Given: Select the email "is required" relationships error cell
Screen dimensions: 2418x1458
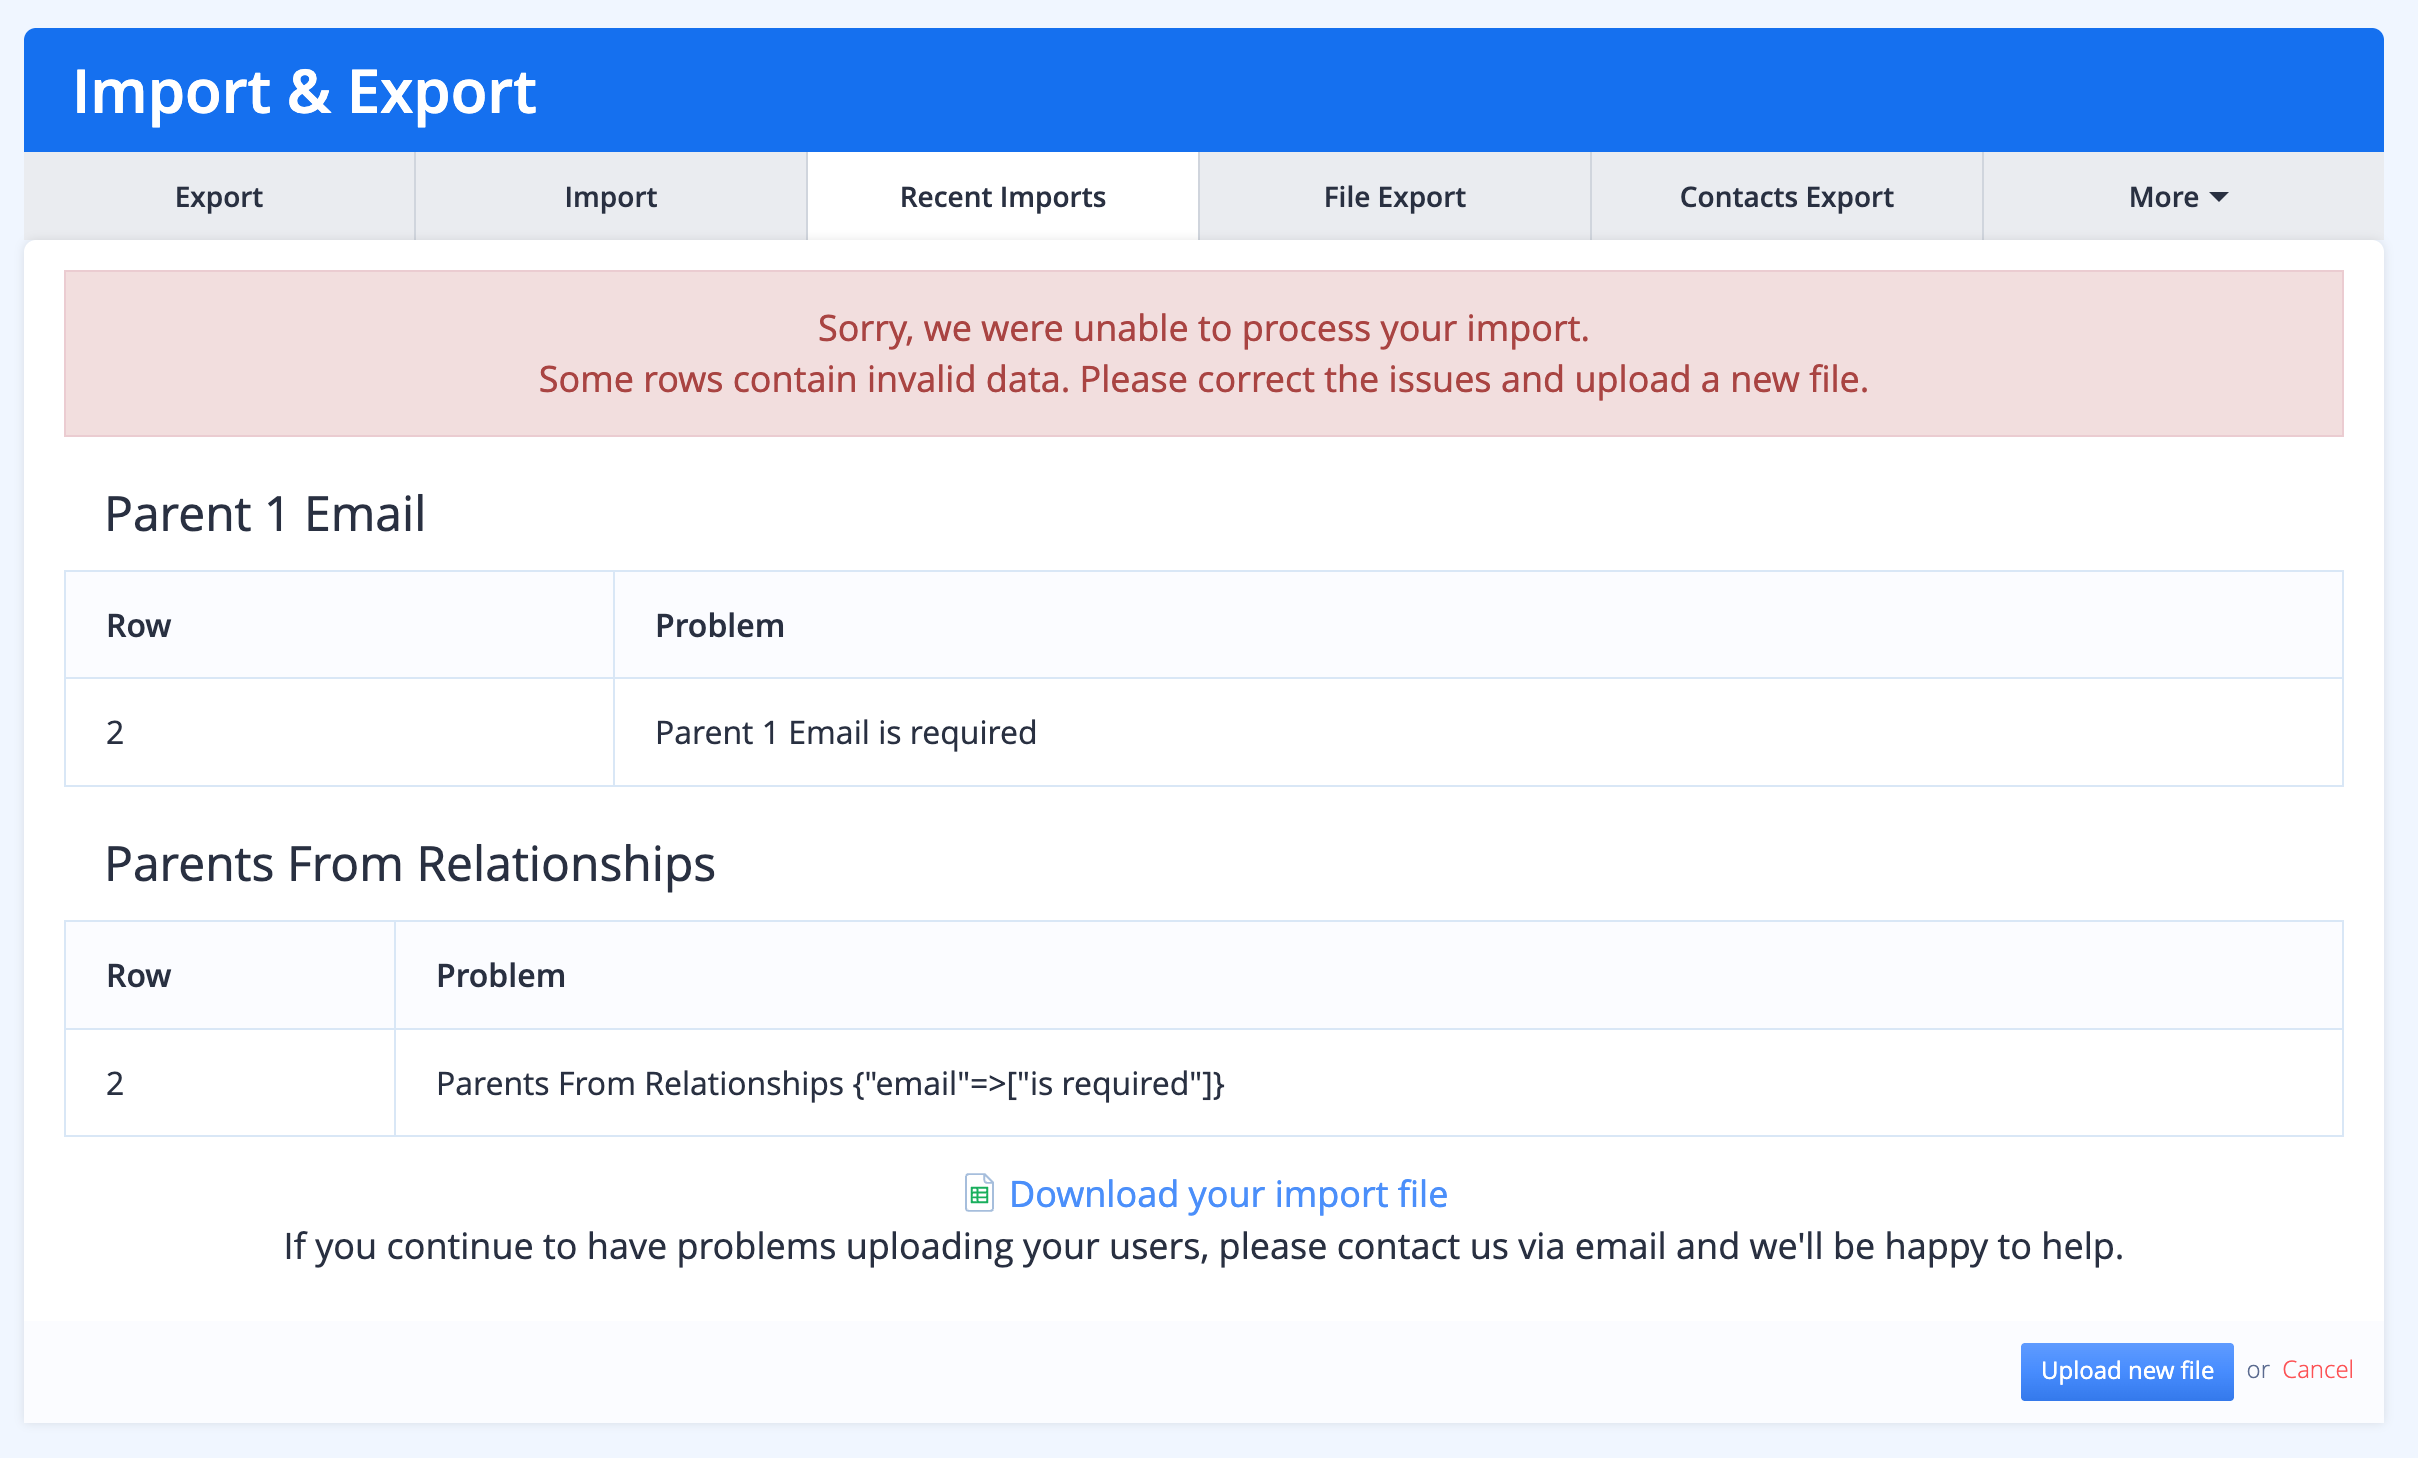Looking at the screenshot, I should (830, 1084).
